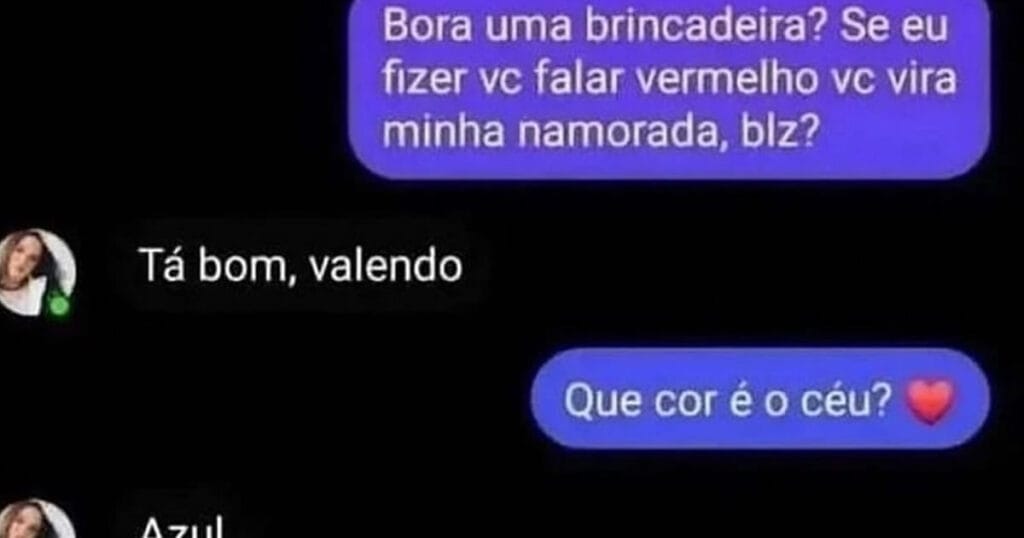Select the "Que cor é o céu?" bubble

760,398
